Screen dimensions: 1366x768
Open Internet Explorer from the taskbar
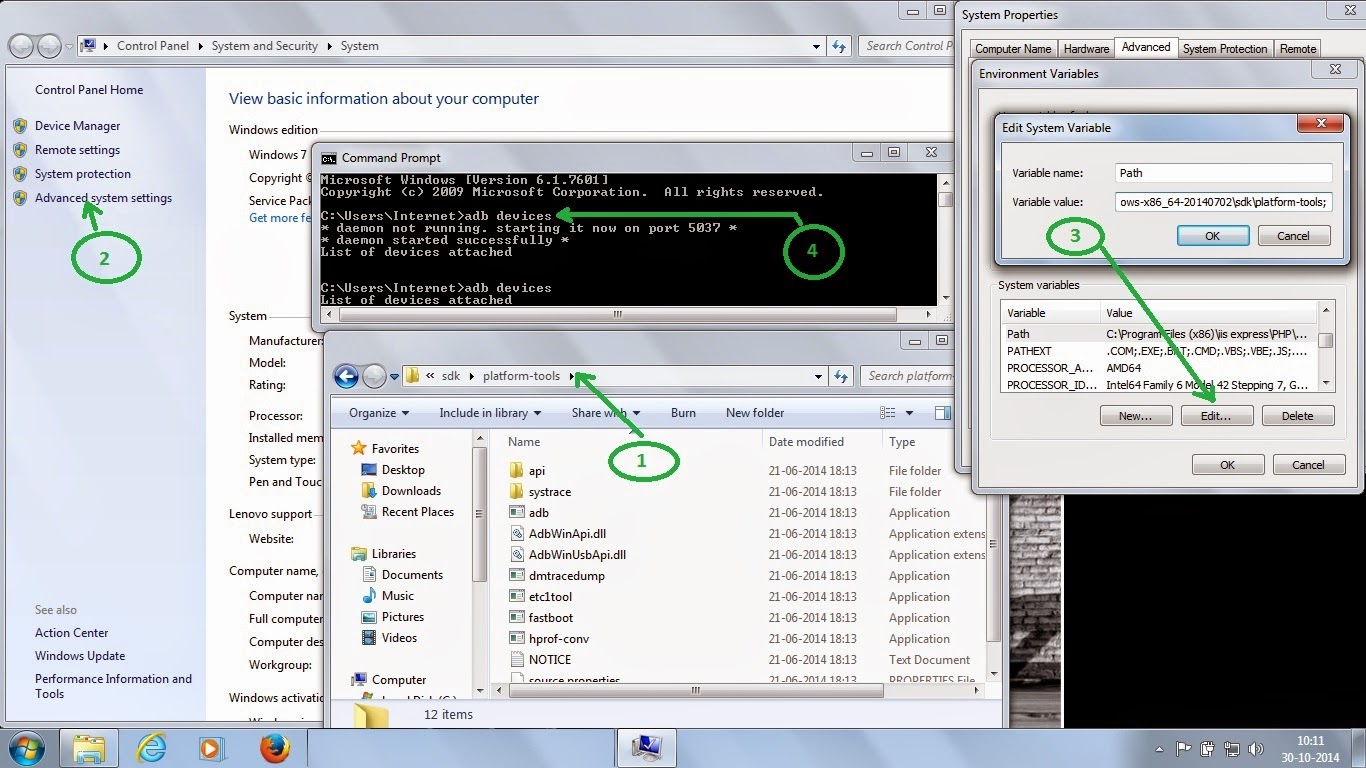pyautogui.click(x=150, y=747)
